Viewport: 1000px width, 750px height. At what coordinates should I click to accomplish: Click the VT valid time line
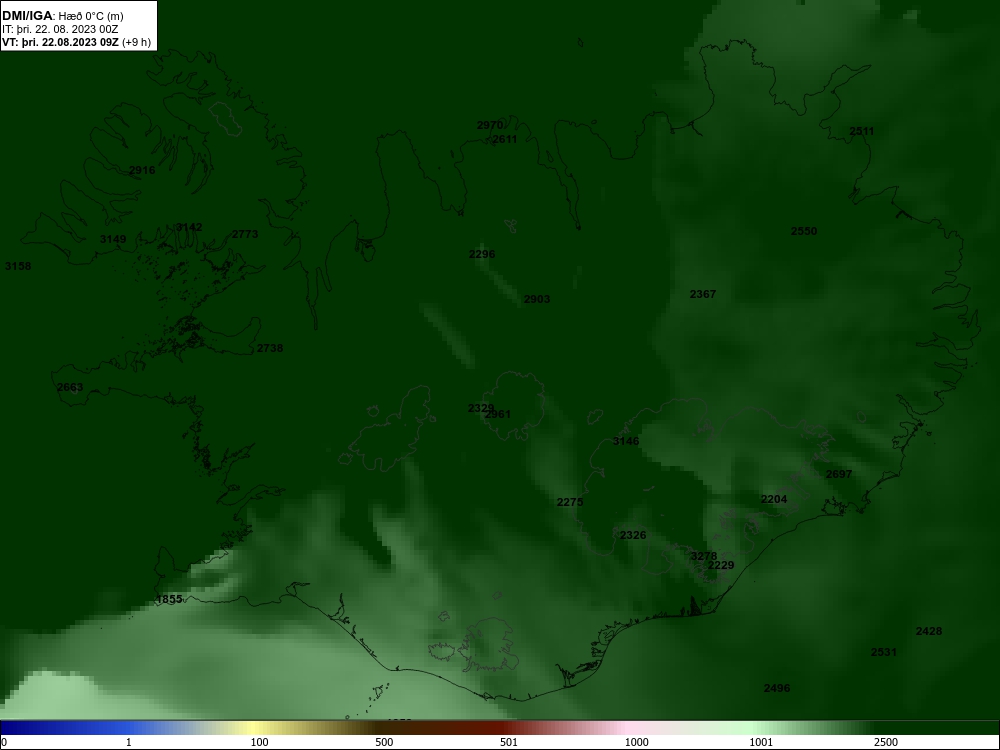tap(77, 43)
